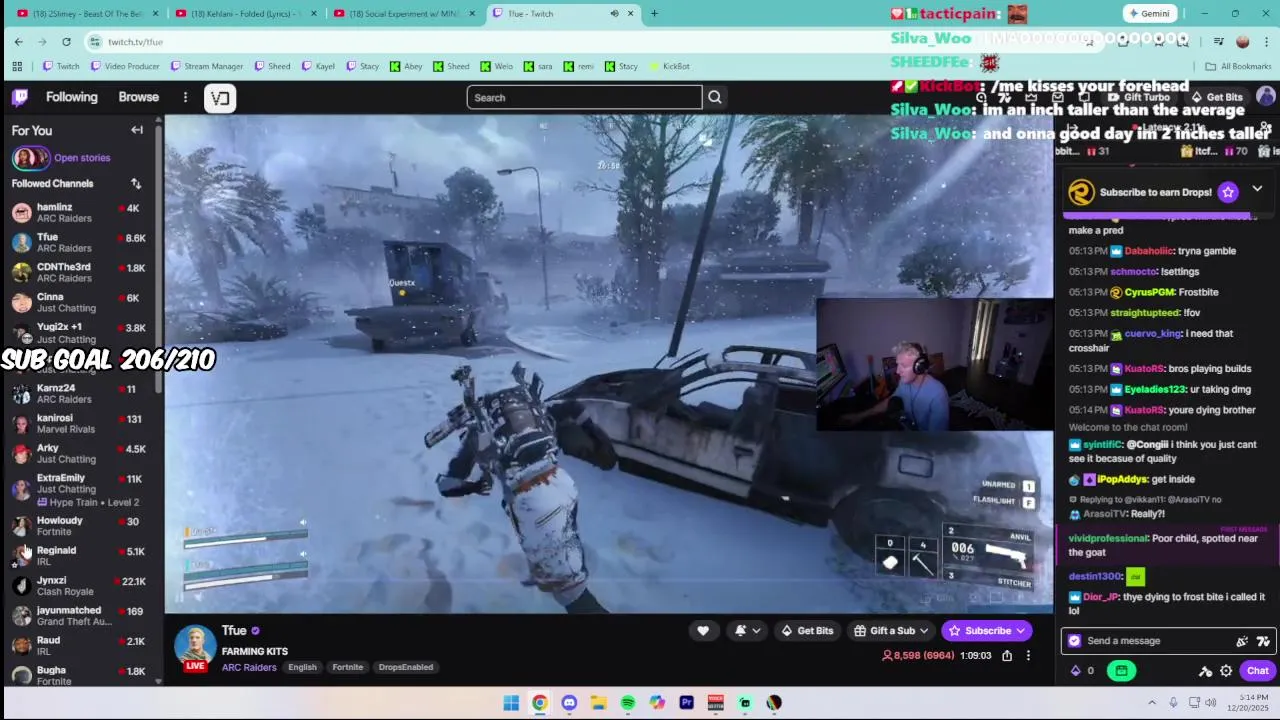Switch to the Social Experiment tab

pyautogui.click(x=405, y=13)
